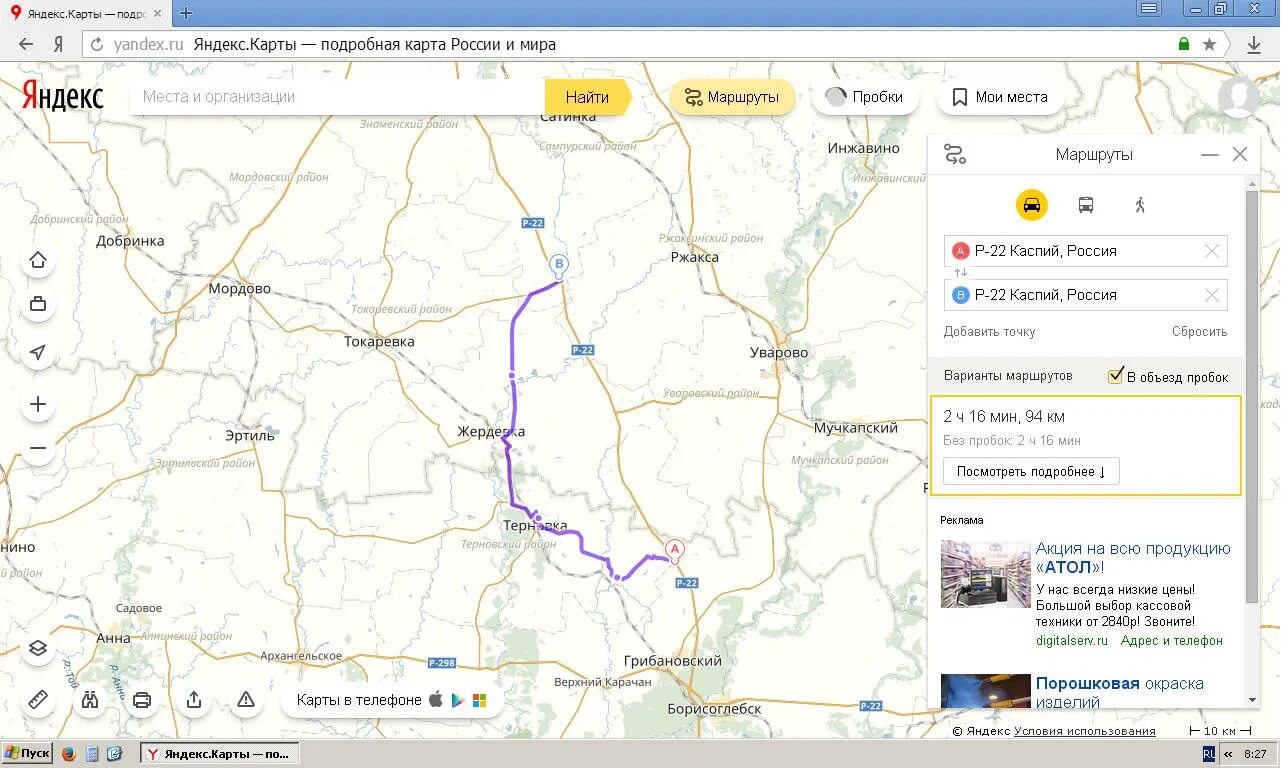Image resolution: width=1282 pixels, height=768 pixels.
Task: Open Маршруты routes button
Action: pos(732,97)
